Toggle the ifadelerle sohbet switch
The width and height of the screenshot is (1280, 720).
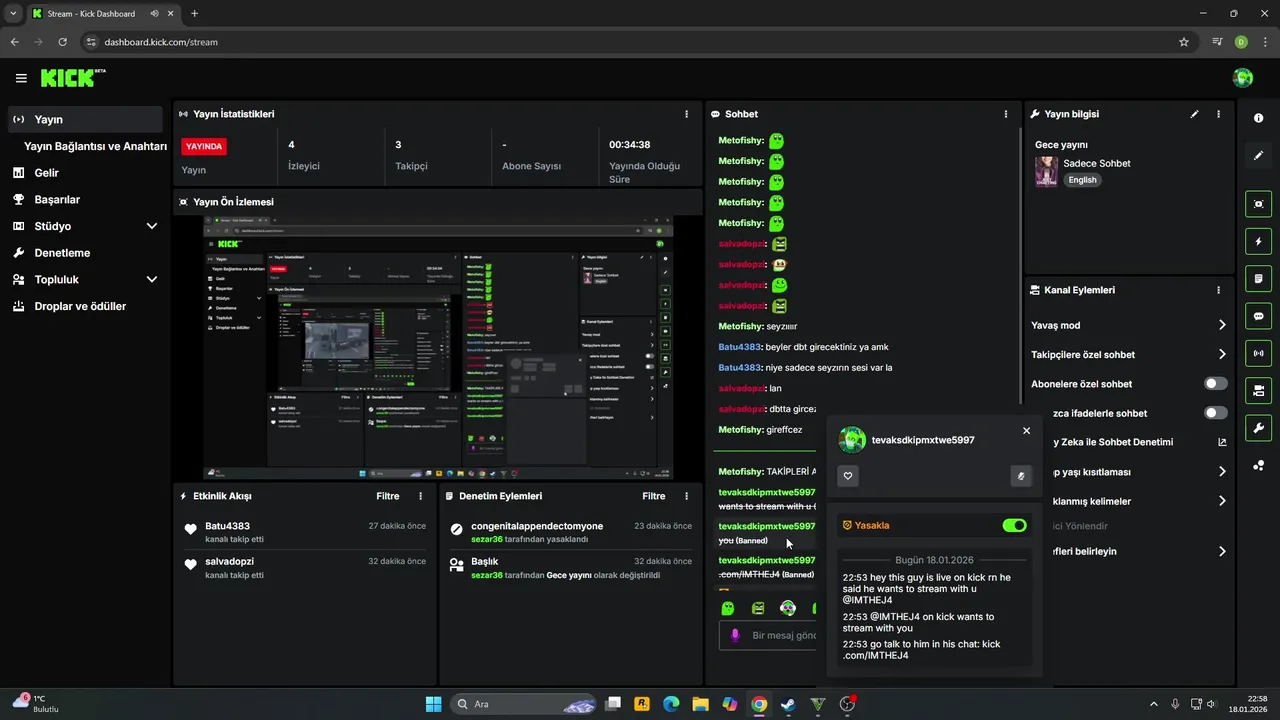[1216, 413]
